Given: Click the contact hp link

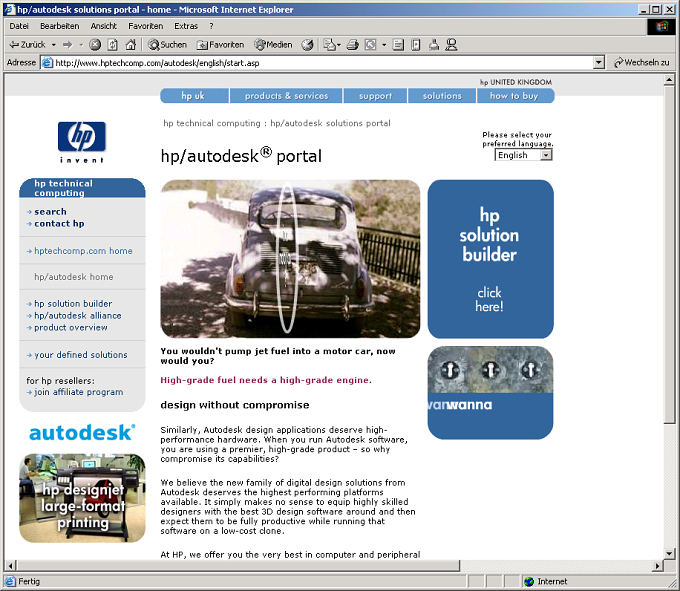Looking at the screenshot, I should (x=59, y=224).
